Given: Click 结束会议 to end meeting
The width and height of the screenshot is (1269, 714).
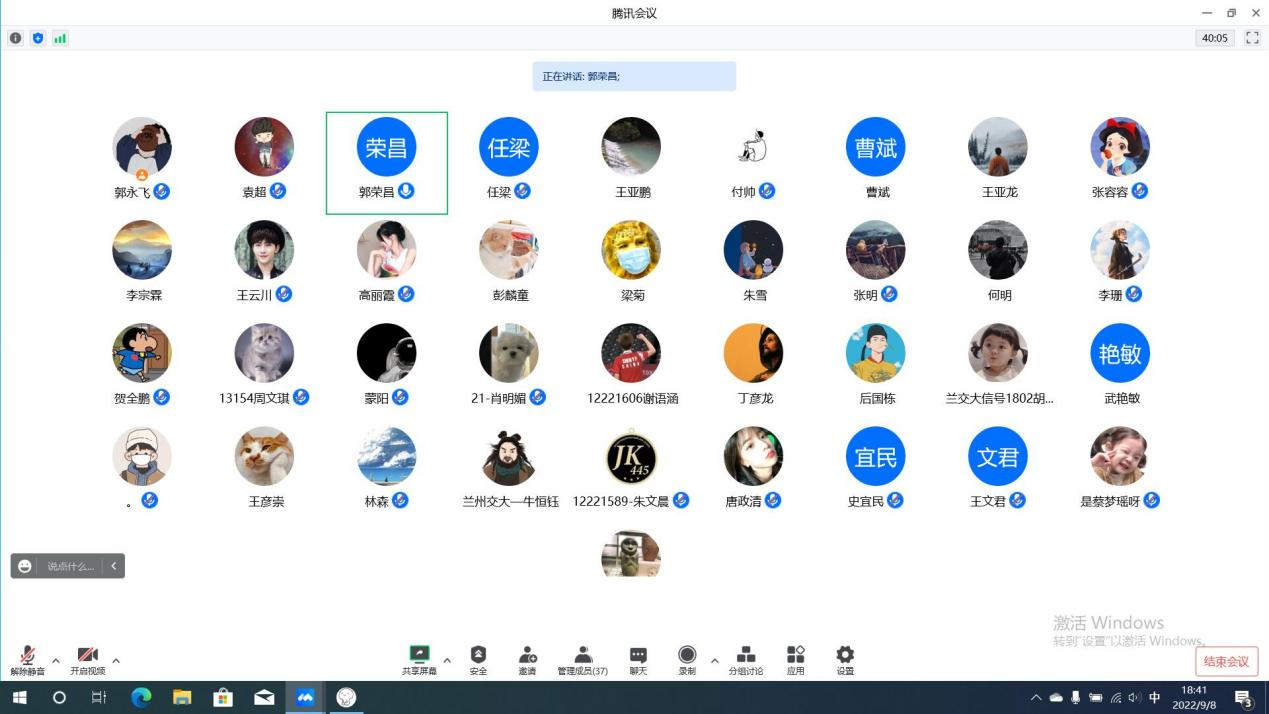Looking at the screenshot, I should pyautogui.click(x=1226, y=661).
